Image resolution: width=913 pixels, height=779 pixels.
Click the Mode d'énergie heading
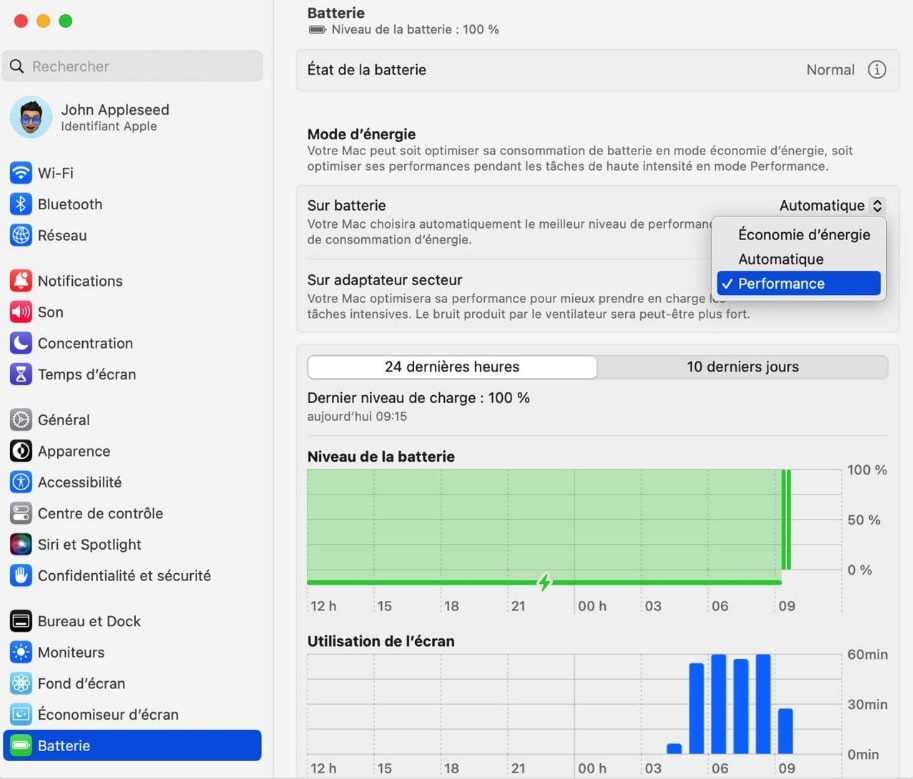361,134
